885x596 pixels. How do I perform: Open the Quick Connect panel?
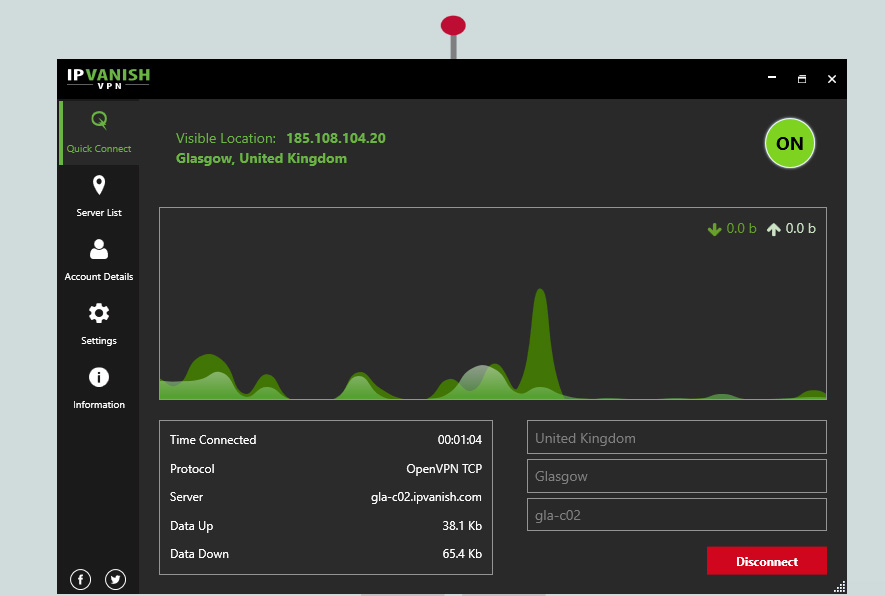99,133
